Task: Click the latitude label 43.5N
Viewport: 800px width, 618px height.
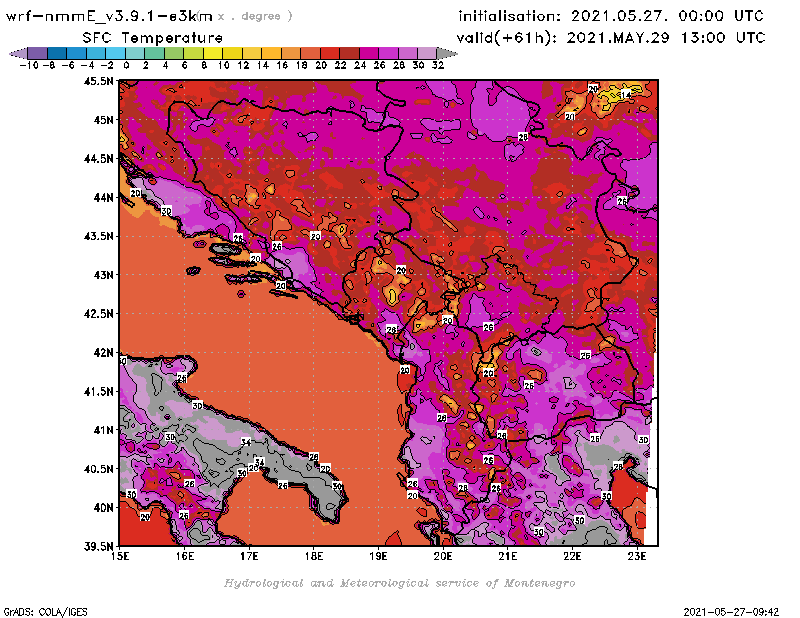Action: tap(98, 236)
